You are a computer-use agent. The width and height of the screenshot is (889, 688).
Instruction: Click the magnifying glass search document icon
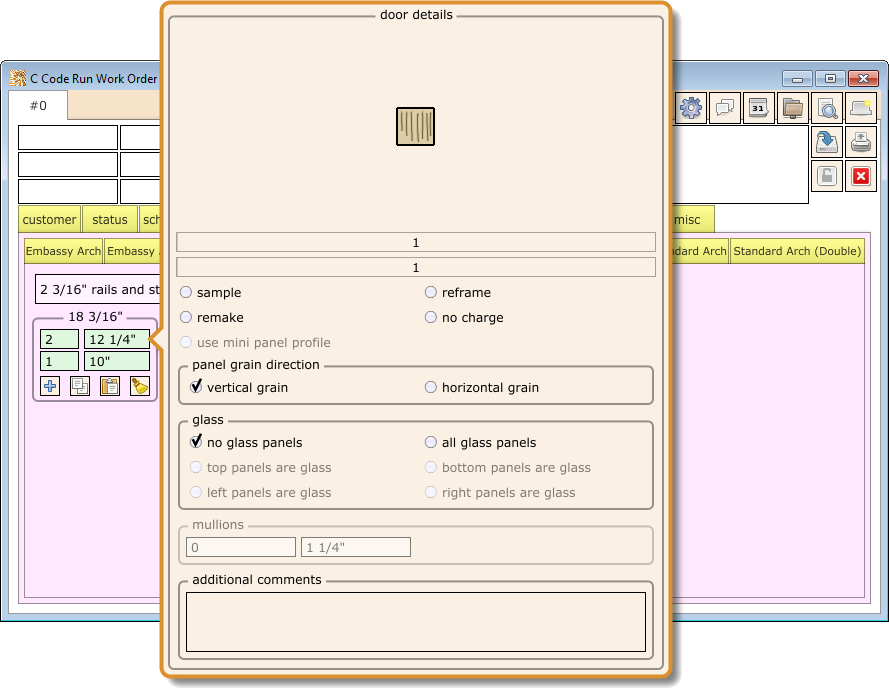(x=828, y=108)
